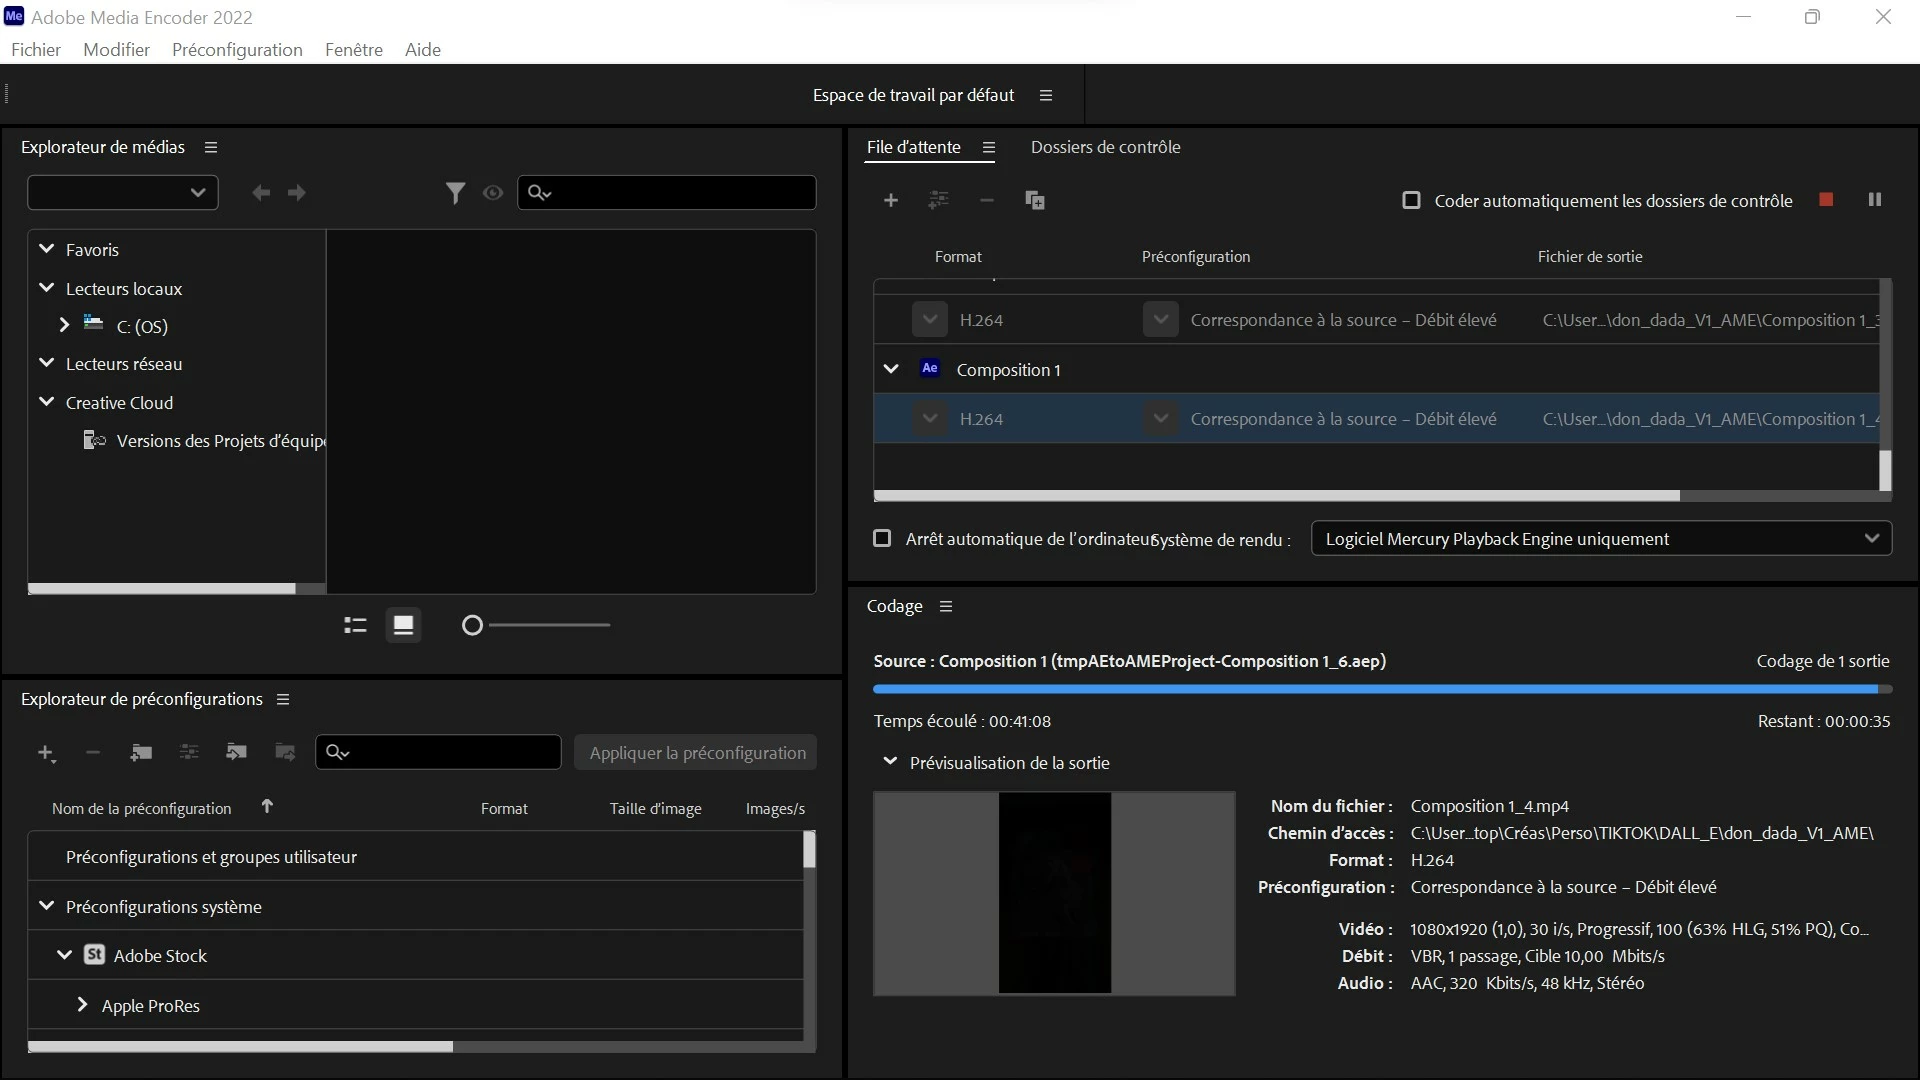Toggle the eye icon in media browser
This screenshot has height=1080, width=1920.
(493, 193)
